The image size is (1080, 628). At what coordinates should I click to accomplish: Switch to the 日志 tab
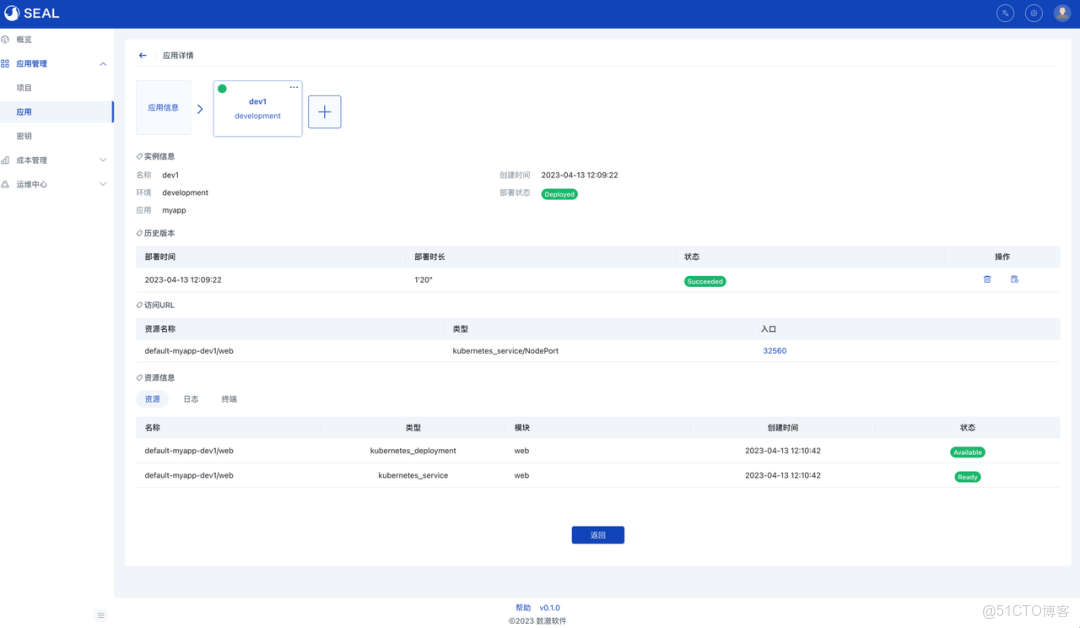[x=190, y=398]
